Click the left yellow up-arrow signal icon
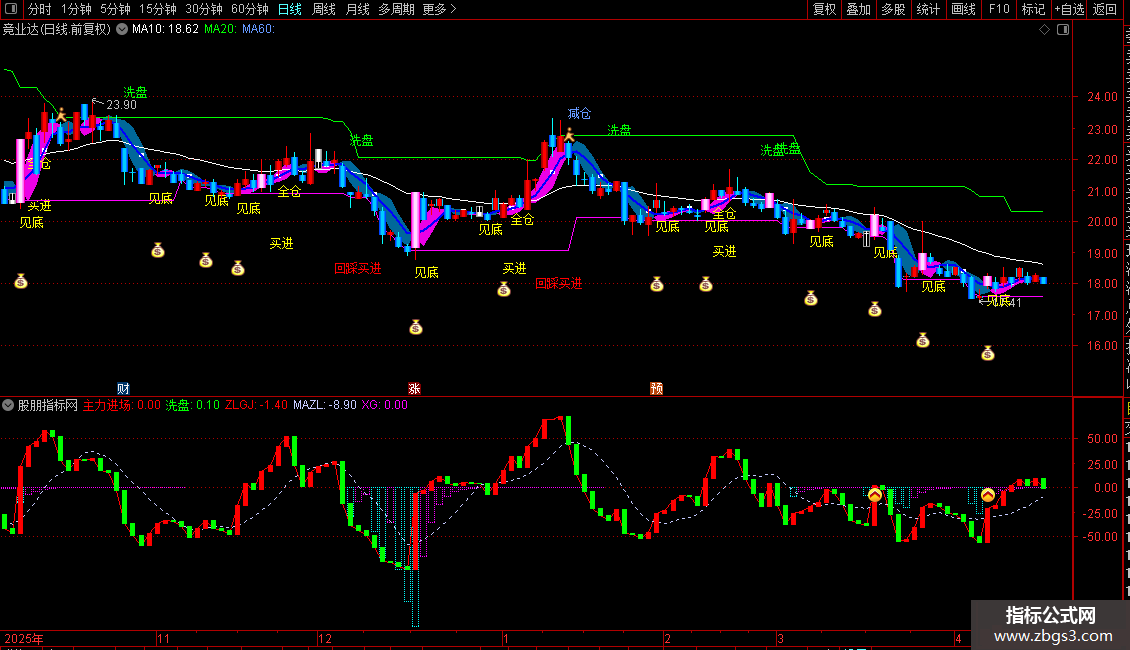Screen dimensions: 1130x650 point(875,495)
